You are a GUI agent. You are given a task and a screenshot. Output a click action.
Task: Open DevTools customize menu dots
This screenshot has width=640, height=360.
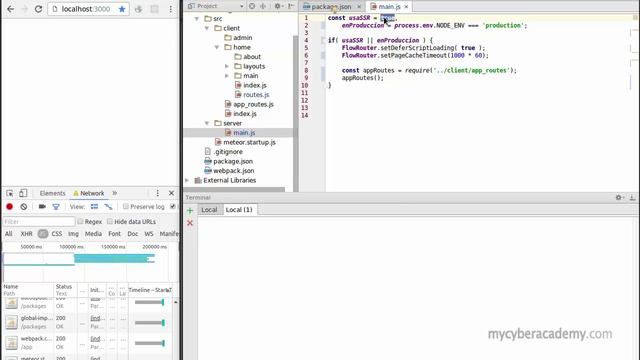tap(158, 193)
